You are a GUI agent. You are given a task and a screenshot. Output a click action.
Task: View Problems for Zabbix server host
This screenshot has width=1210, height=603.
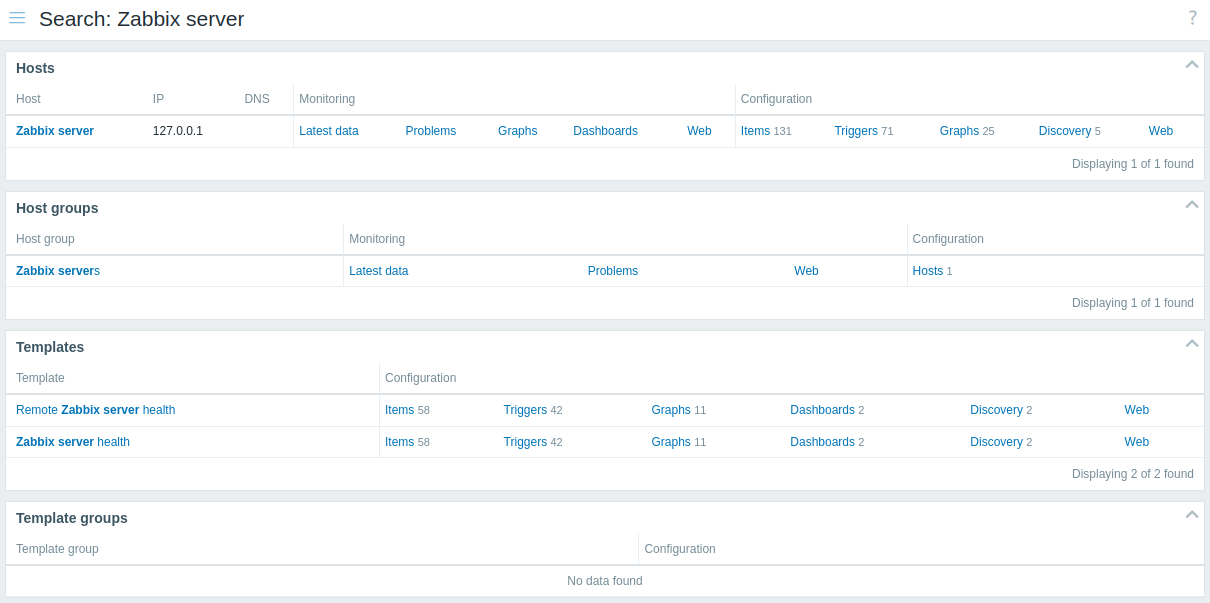pyautogui.click(x=431, y=131)
